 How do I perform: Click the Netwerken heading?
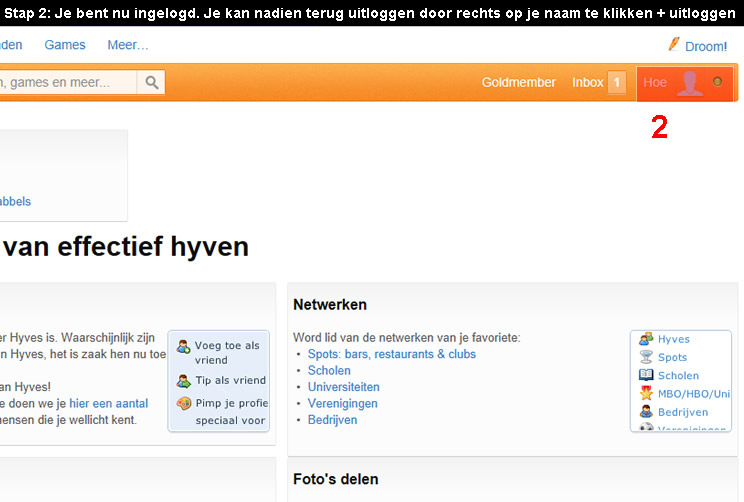(330, 305)
